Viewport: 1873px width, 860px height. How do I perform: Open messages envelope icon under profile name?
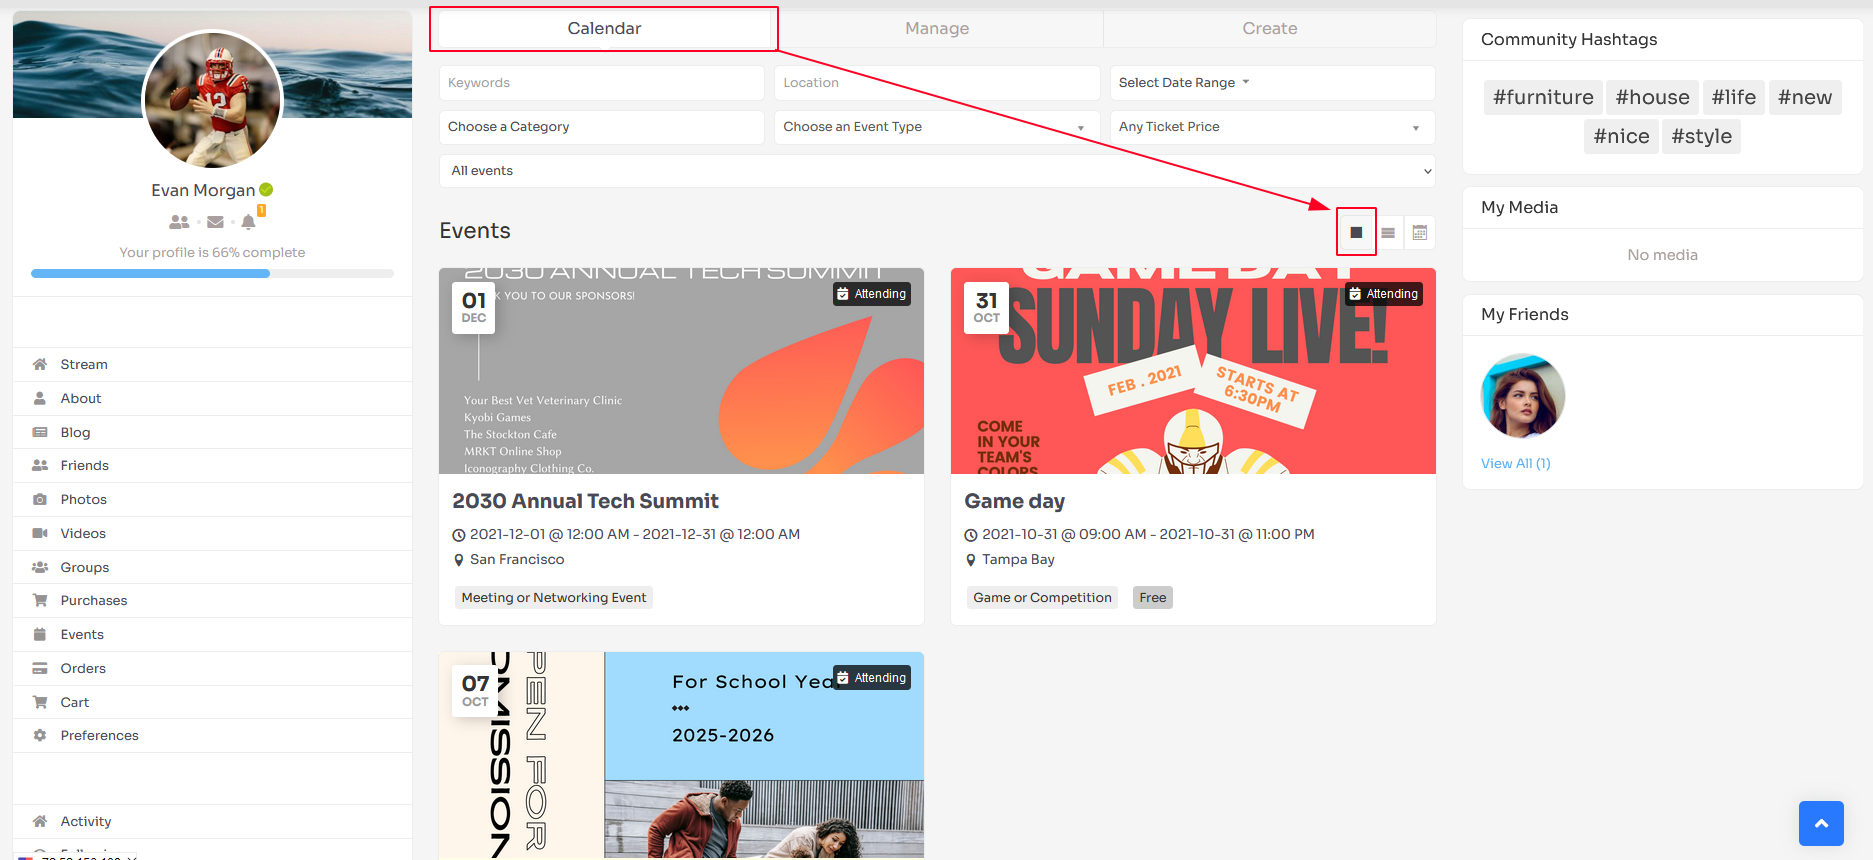click(215, 222)
